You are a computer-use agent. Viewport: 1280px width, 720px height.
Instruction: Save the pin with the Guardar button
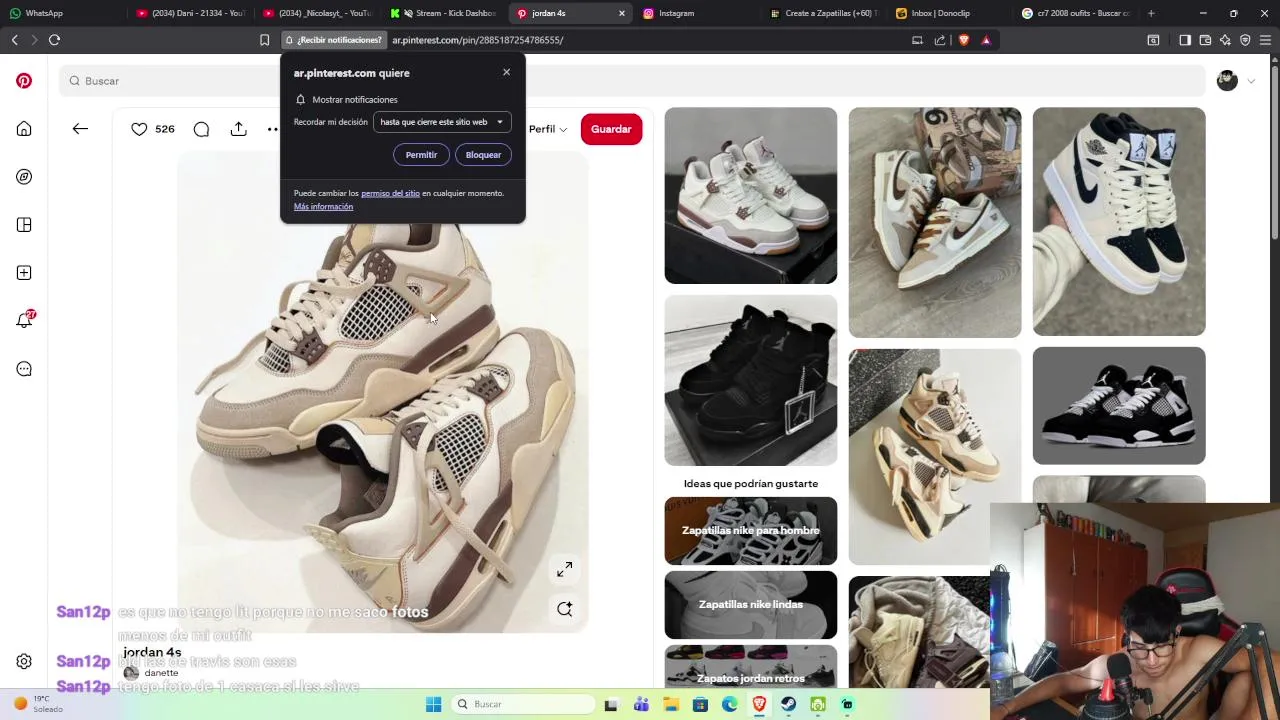coord(611,129)
